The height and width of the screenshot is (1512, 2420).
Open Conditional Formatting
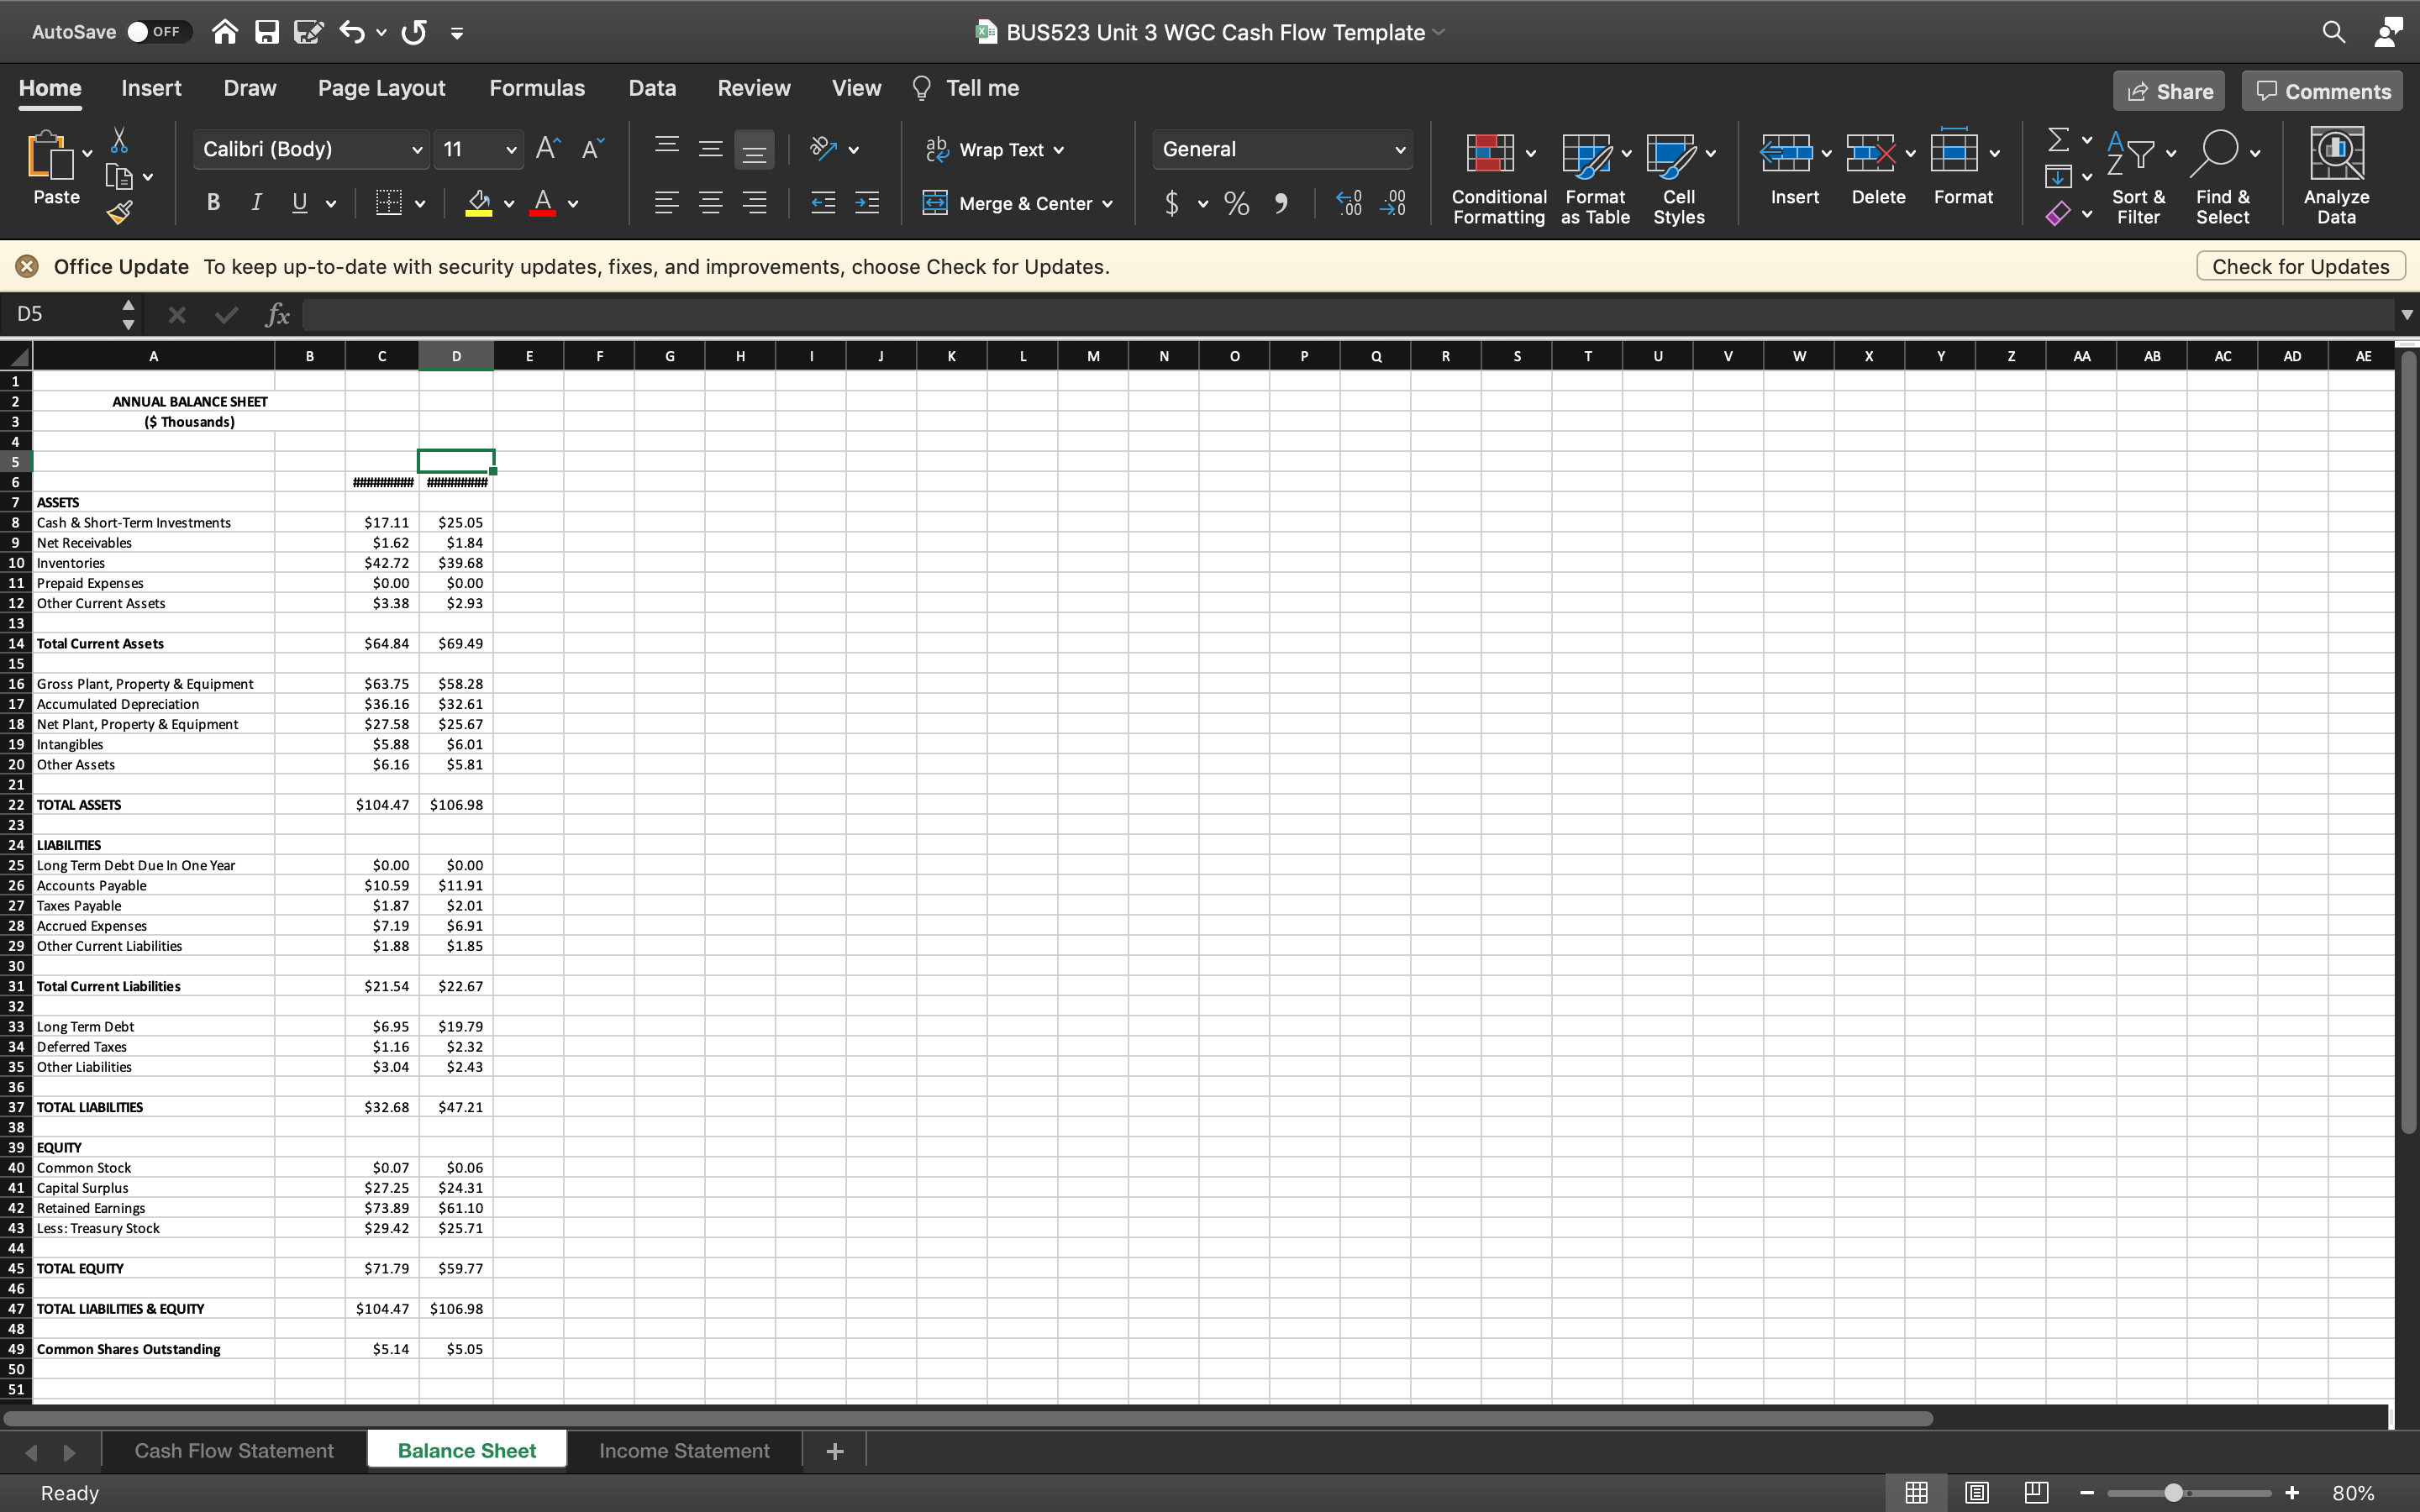coord(1498,178)
